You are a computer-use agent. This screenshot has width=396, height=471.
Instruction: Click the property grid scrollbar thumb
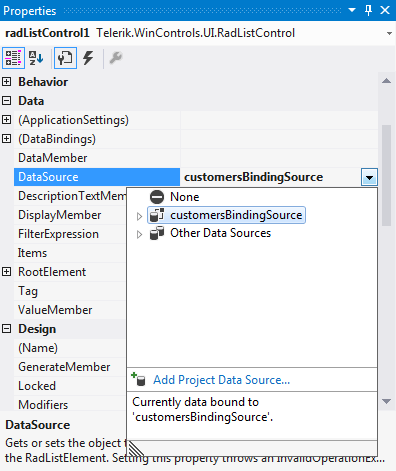click(386, 176)
